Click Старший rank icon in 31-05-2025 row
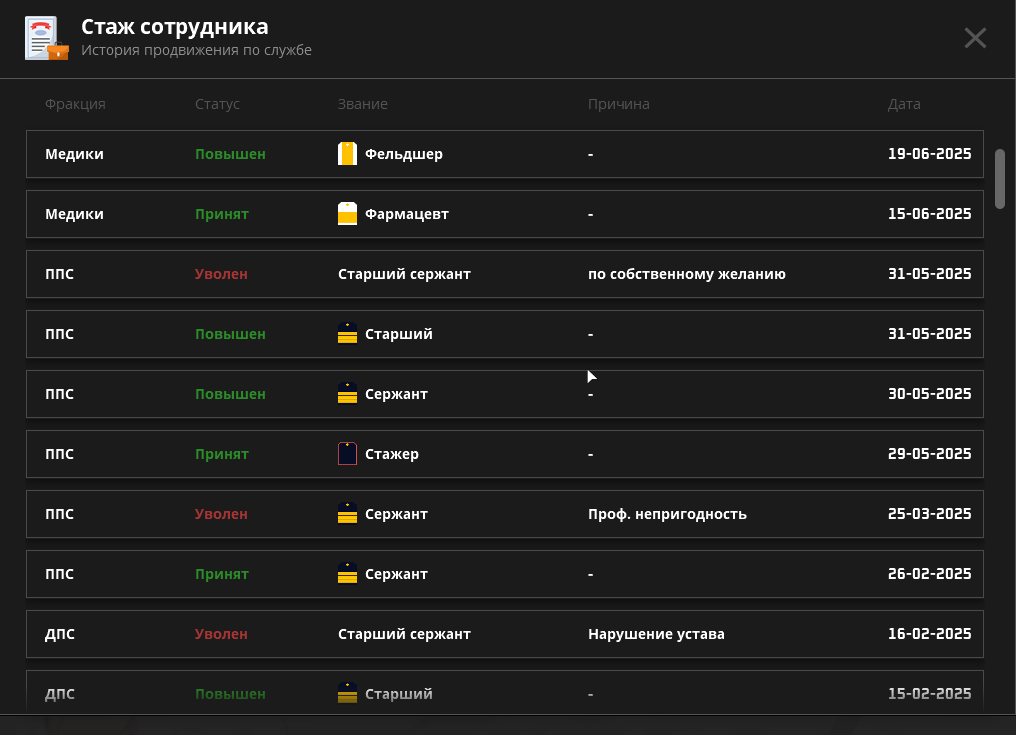Image resolution: width=1016 pixels, height=735 pixels. (347, 334)
